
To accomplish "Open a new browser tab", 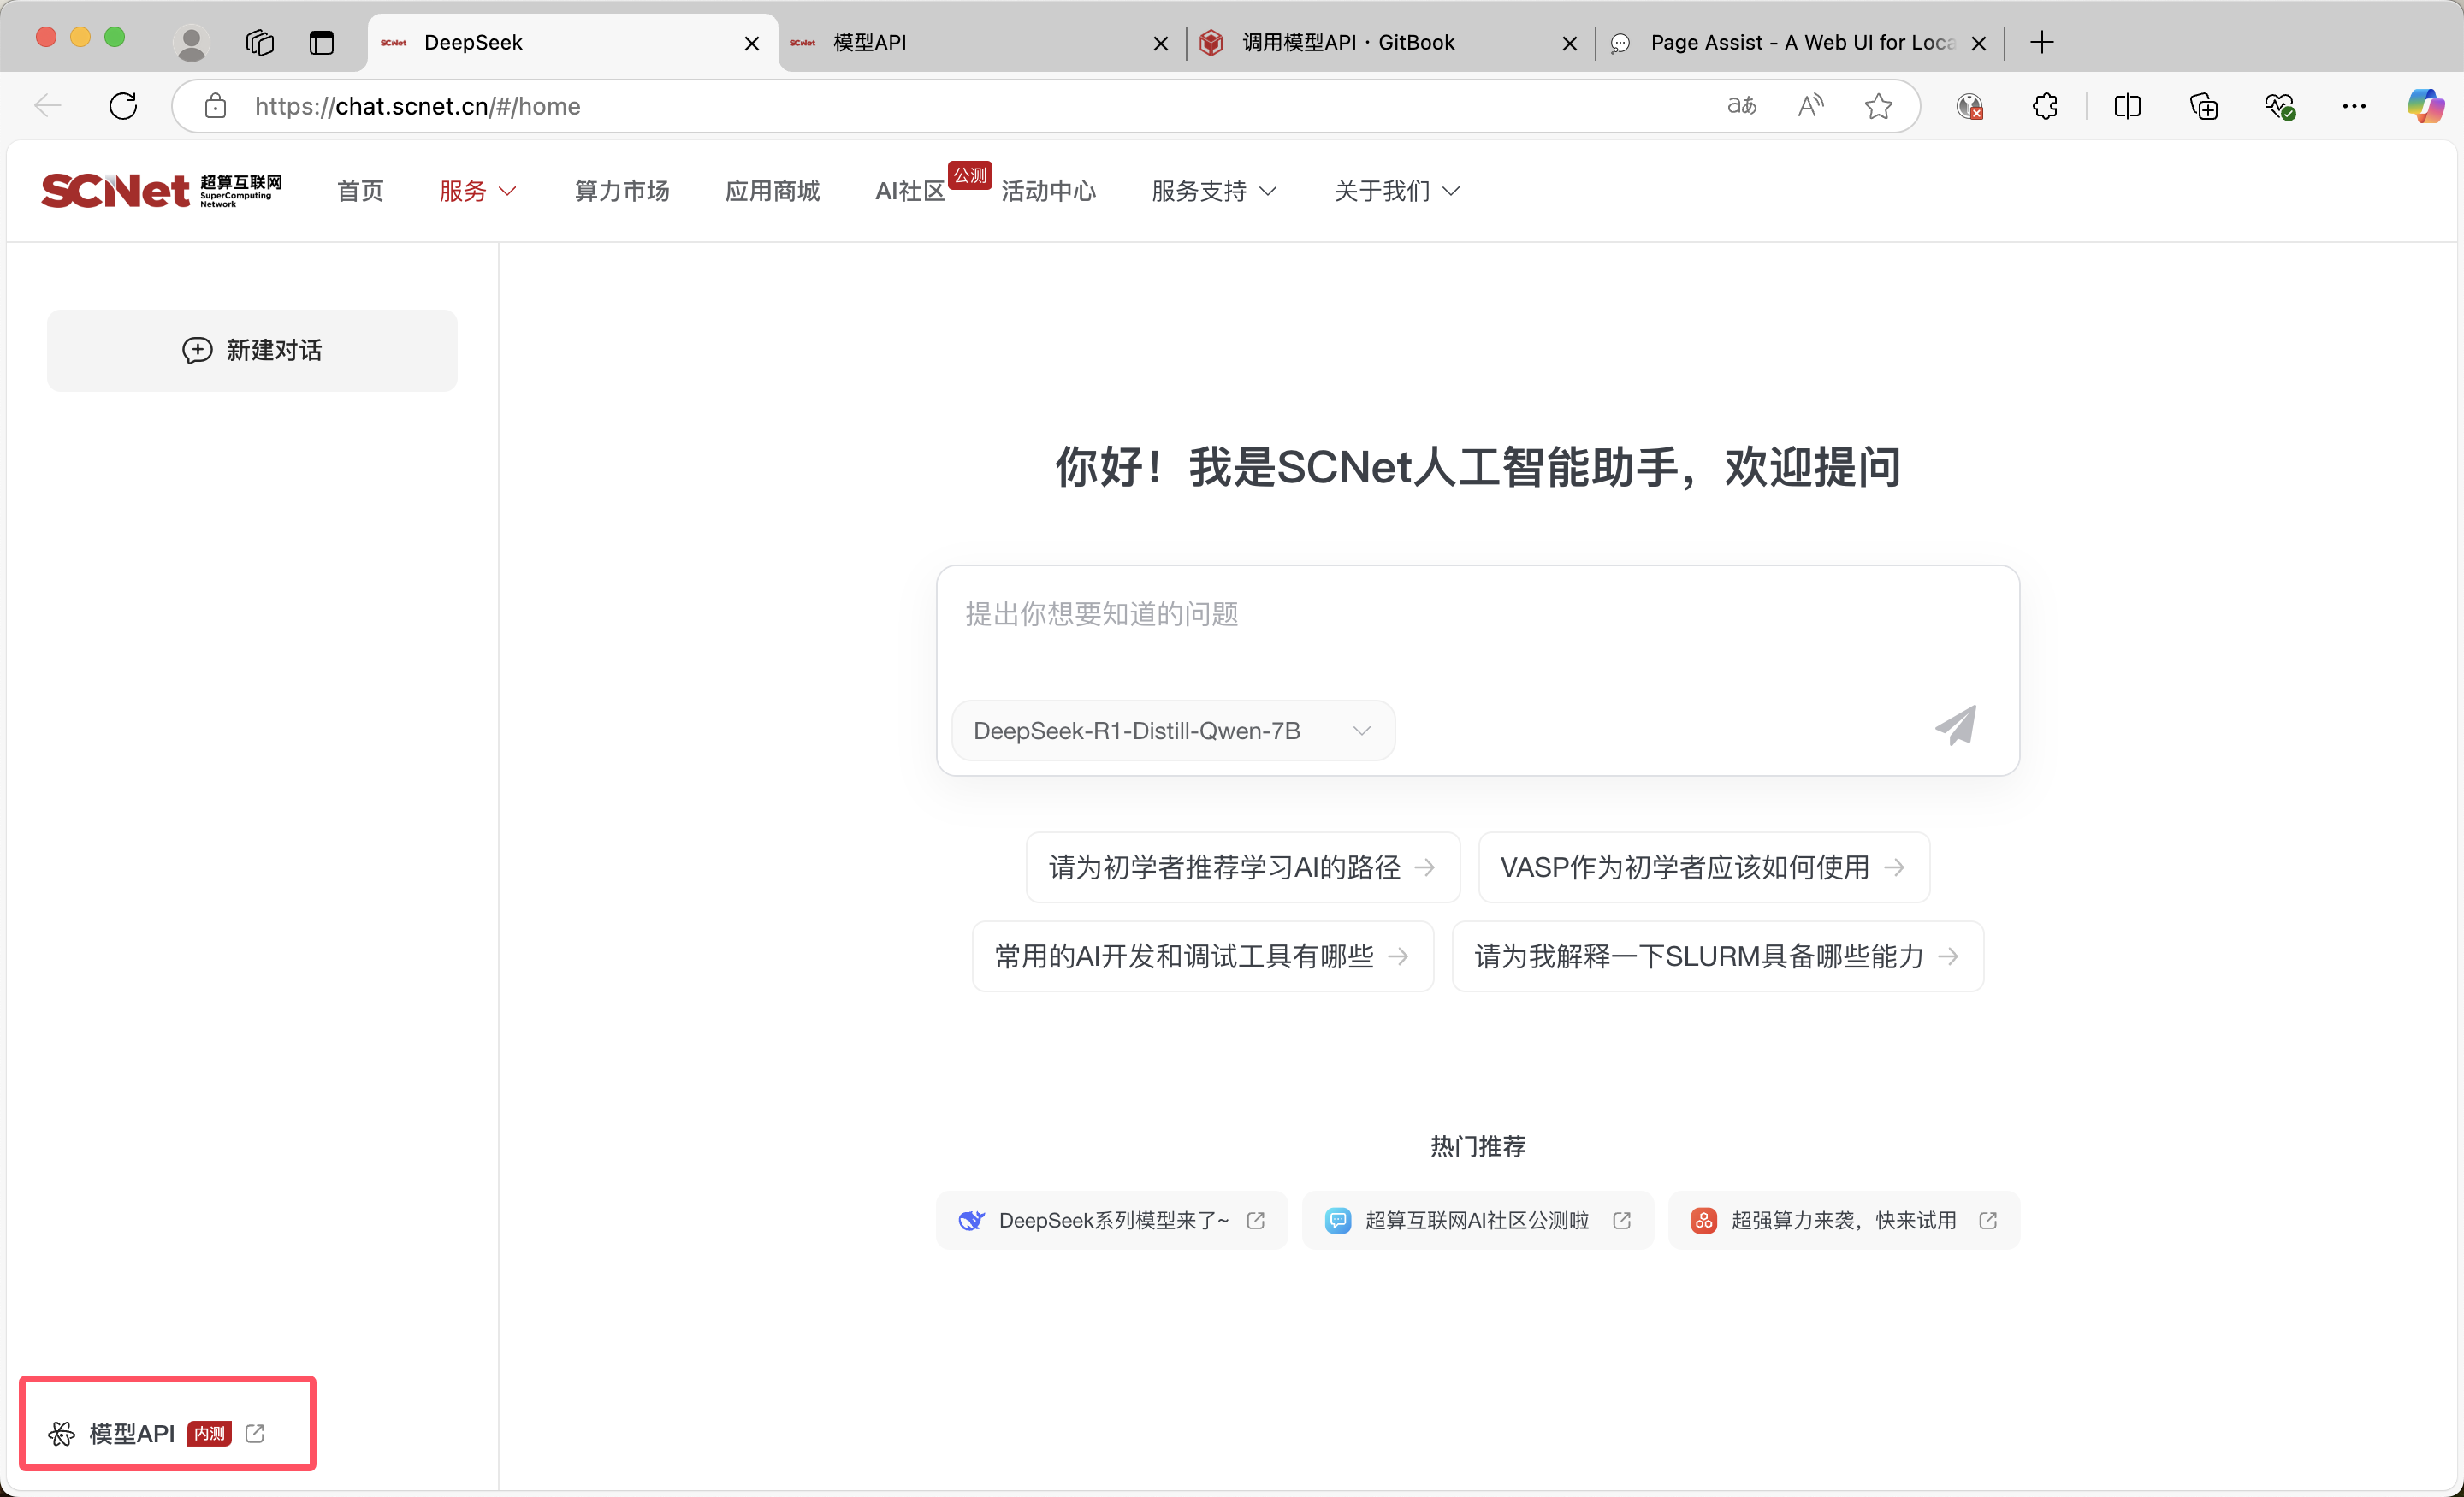I will [x=2042, y=42].
